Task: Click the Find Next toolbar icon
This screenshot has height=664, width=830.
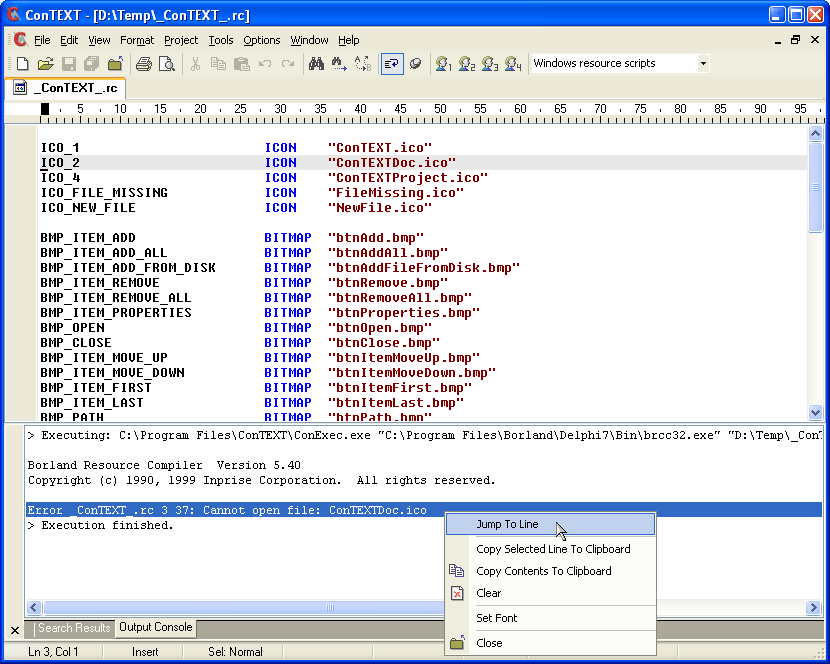Action: (x=339, y=64)
